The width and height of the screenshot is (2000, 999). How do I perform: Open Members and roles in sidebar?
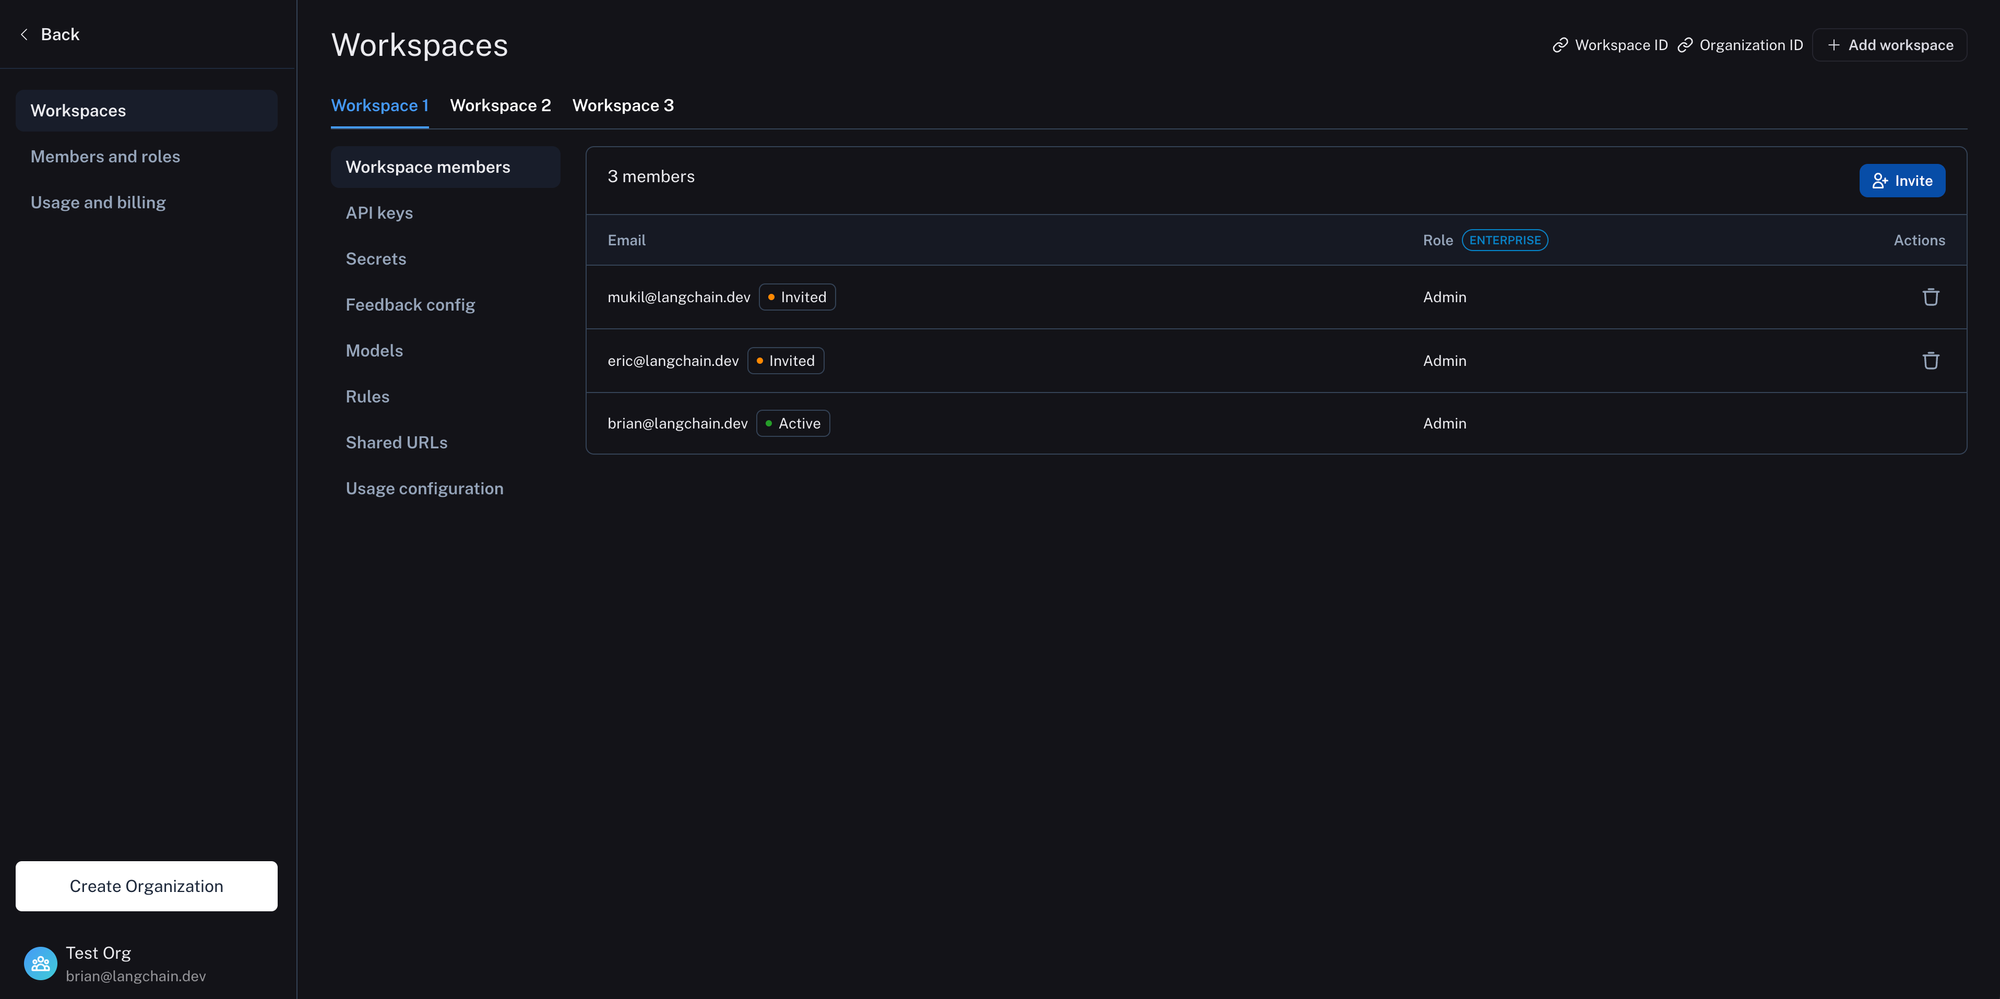tap(105, 157)
